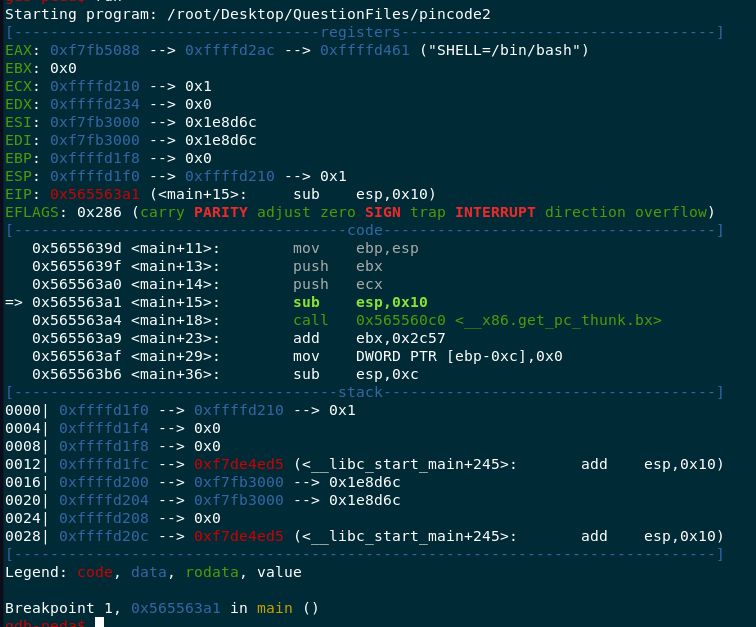Viewport: 756px width, 627px height.
Task: Click the SIGN flag in EFLAGS
Action: [383, 212]
